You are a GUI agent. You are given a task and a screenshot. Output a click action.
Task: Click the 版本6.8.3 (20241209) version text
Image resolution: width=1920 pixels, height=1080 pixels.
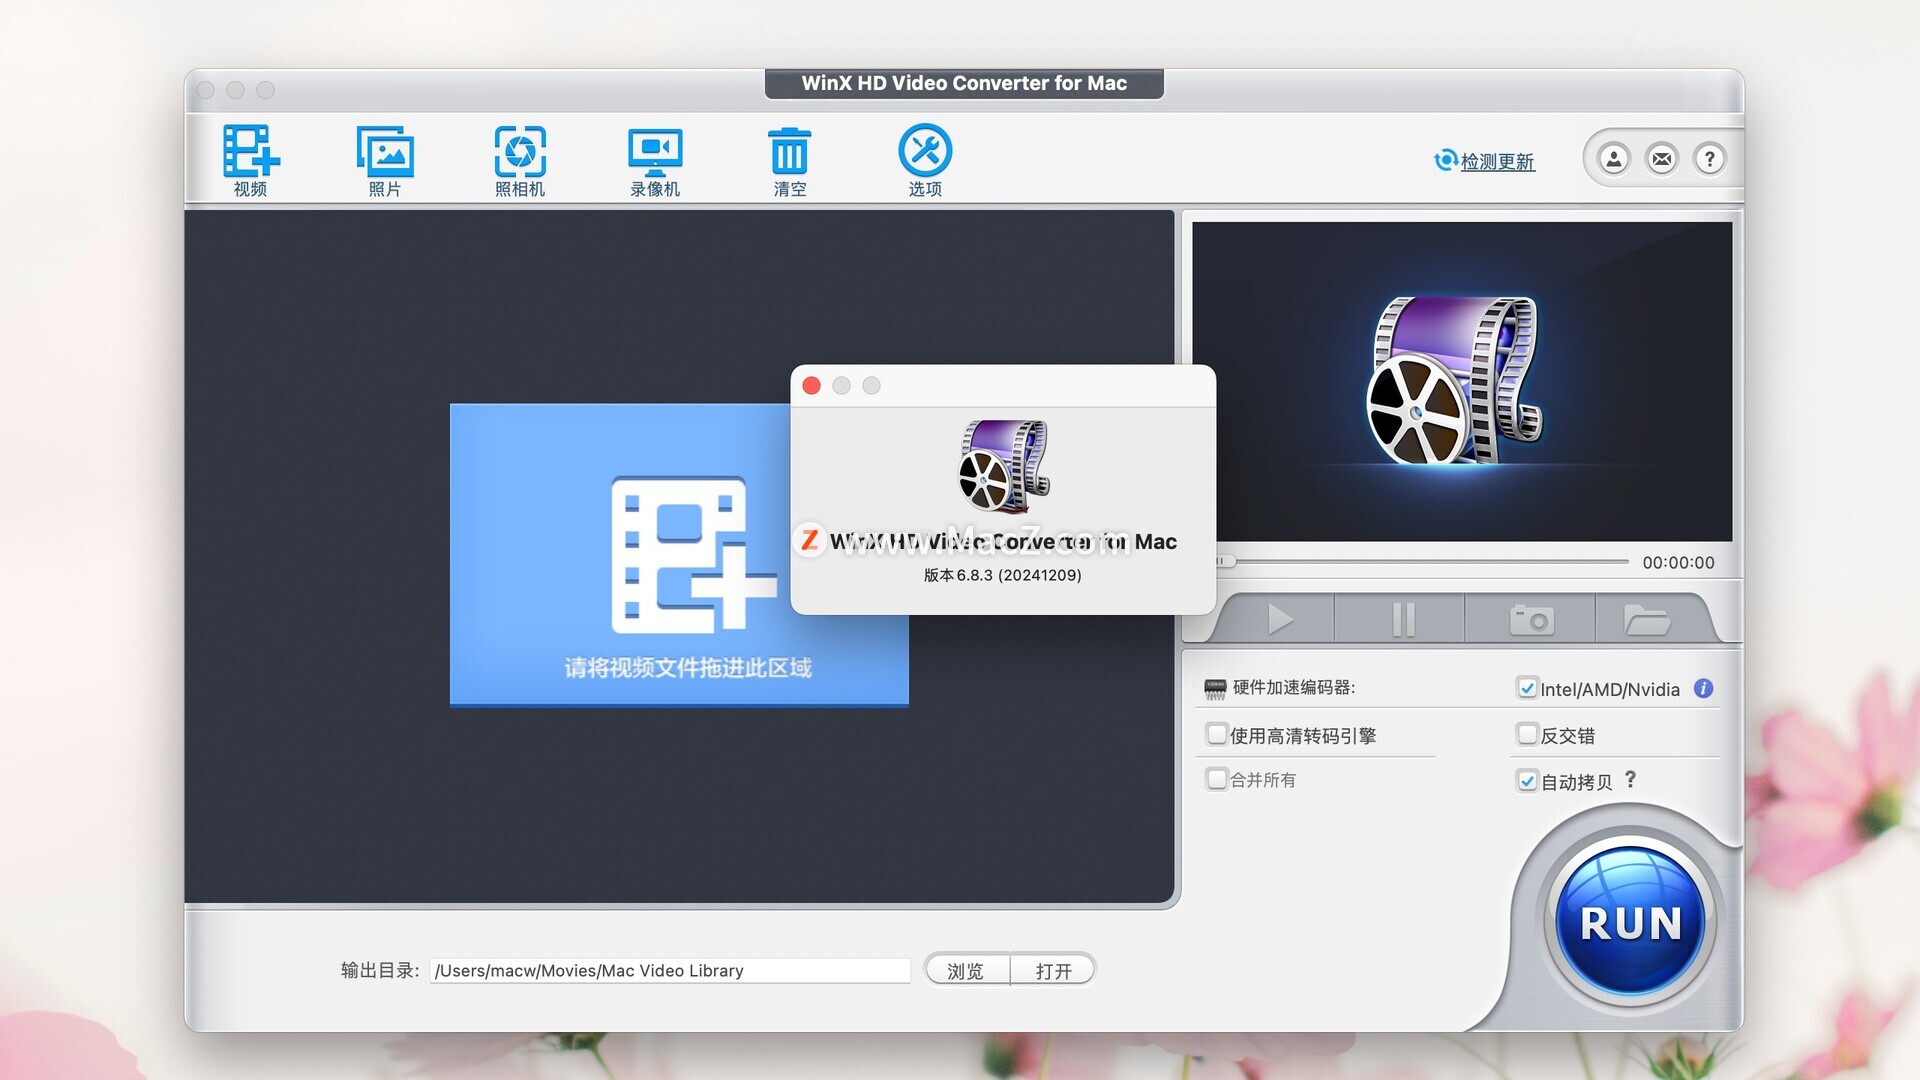(x=1003, y=575)
